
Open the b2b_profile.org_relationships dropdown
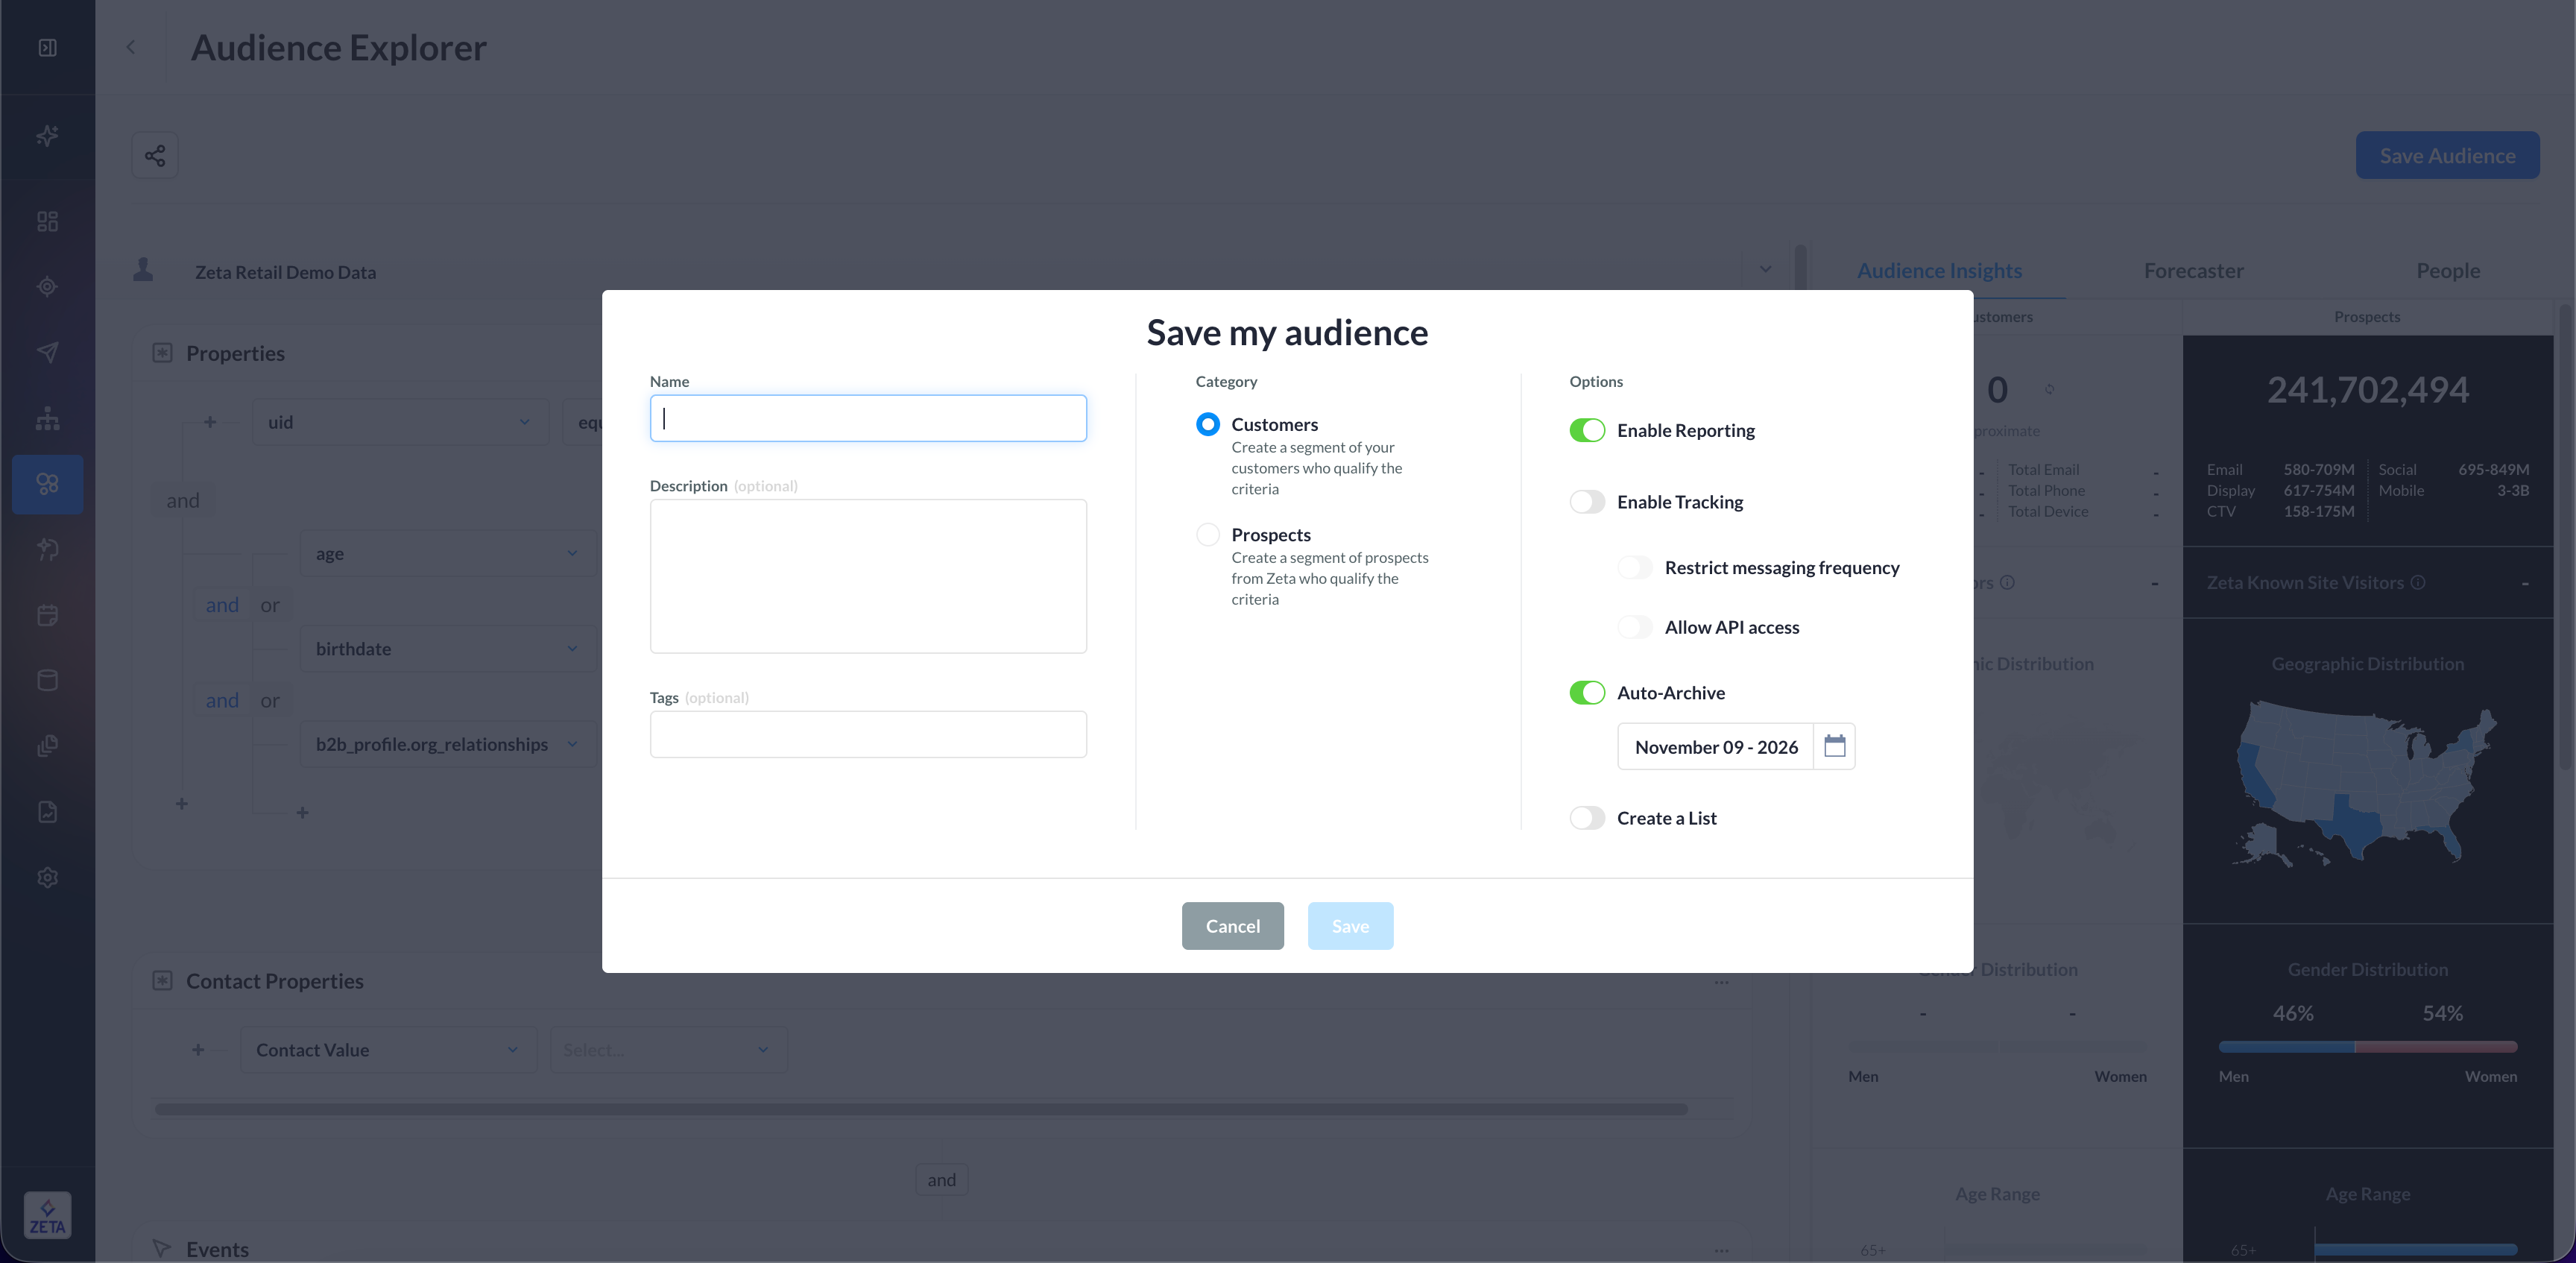pos(448,744)
